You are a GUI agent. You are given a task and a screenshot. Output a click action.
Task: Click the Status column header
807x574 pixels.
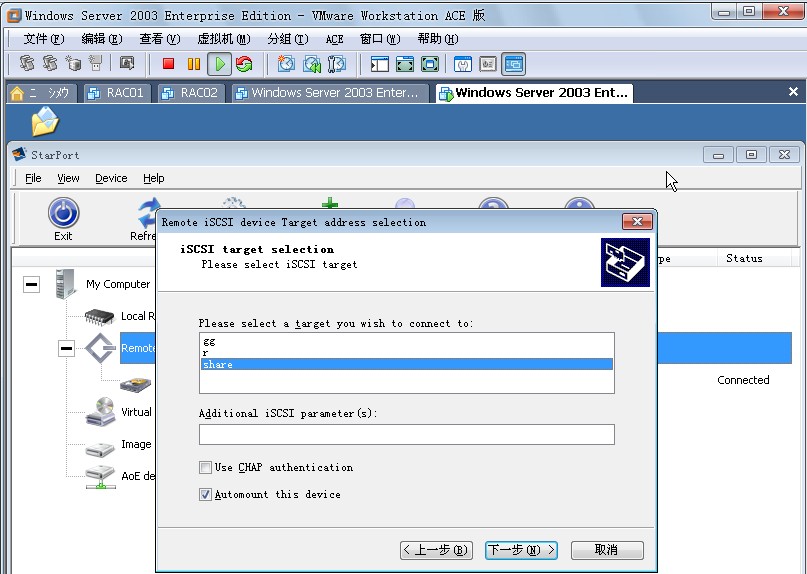744,258
